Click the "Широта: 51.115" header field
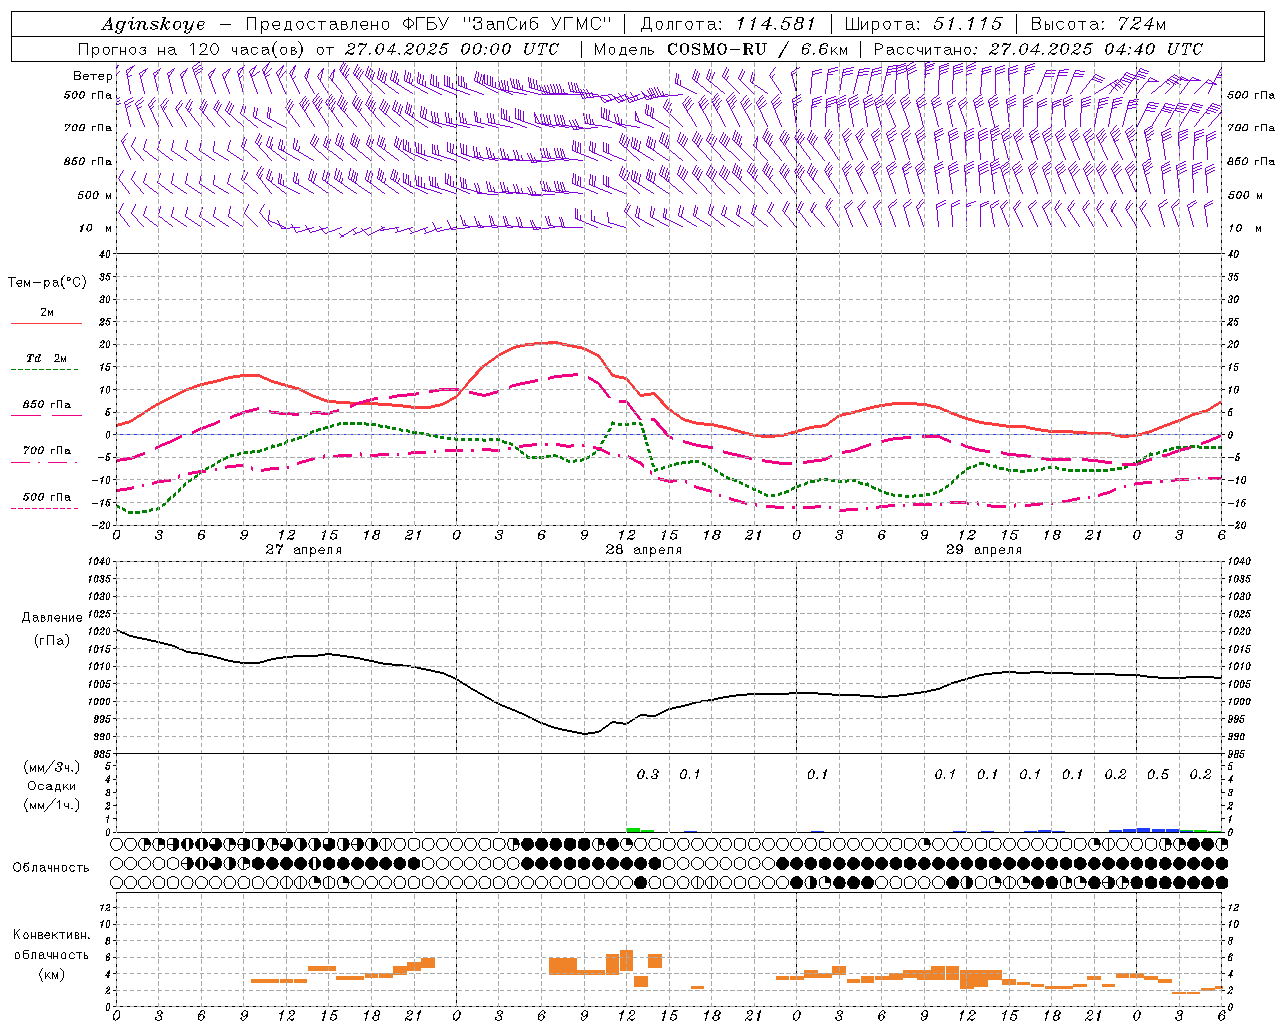The width and height of the screenshot is (1280, 1024). 923,24
